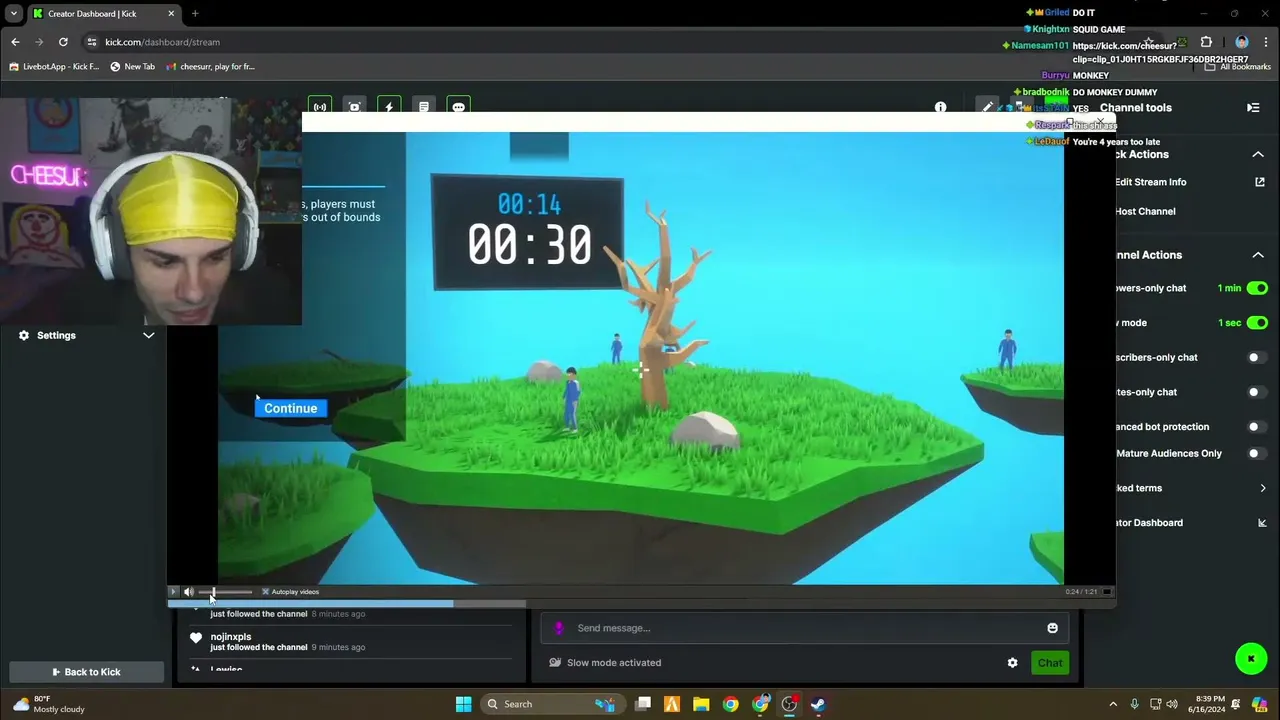
Task: Open the Windows Start menu
Action: pyautogui.click(x=463, y=704)
